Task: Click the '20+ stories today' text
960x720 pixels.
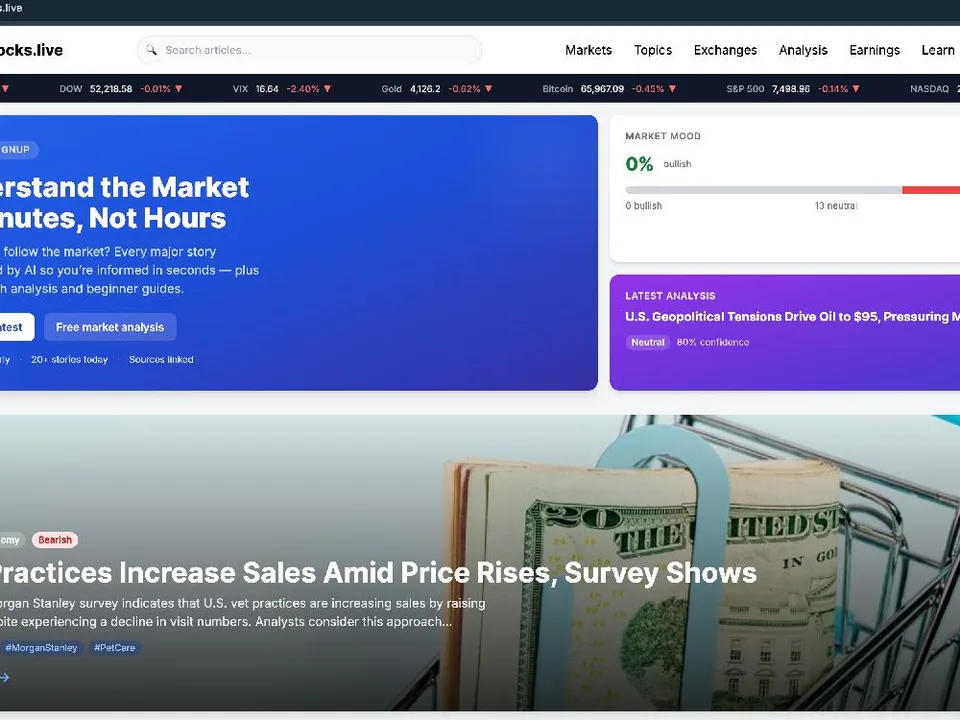Action: click(x=69, y=359)
